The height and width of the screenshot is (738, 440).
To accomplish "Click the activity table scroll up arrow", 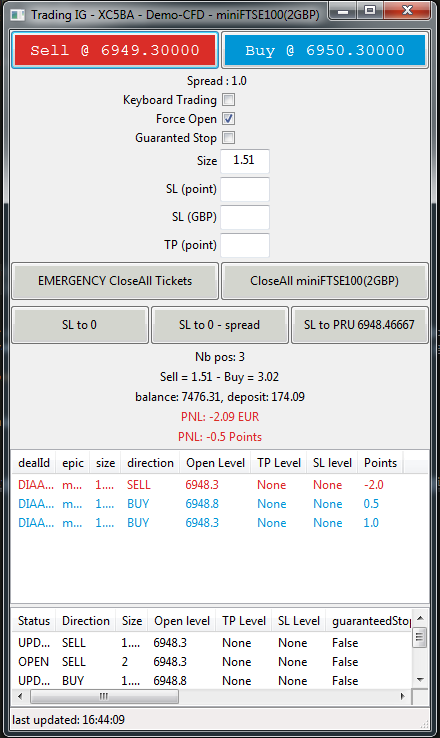I will [420, 618].
